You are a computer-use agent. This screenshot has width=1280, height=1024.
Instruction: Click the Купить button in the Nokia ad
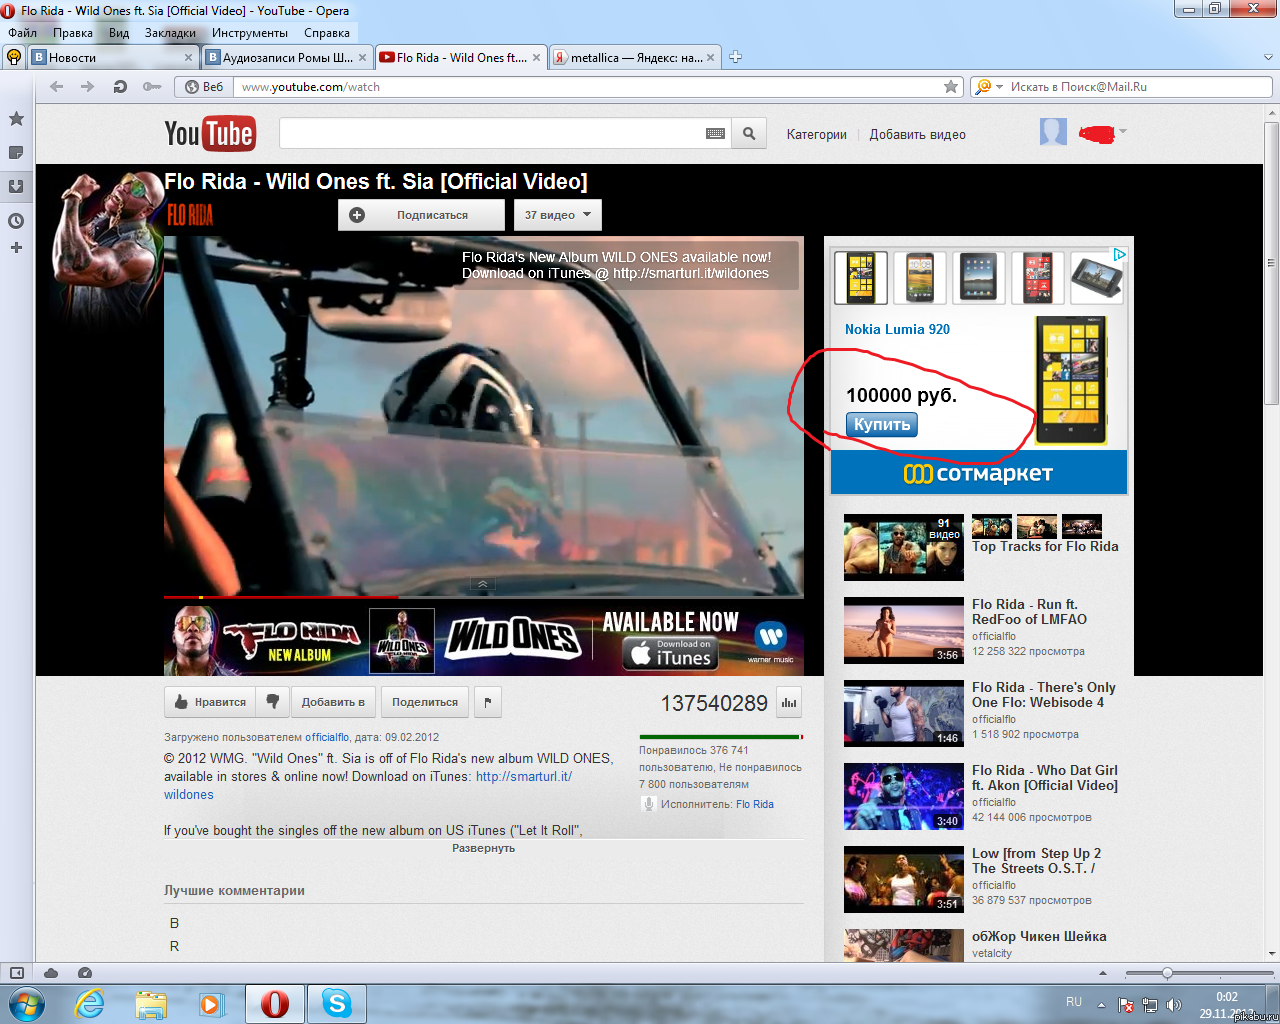click(x=882, y=424)
